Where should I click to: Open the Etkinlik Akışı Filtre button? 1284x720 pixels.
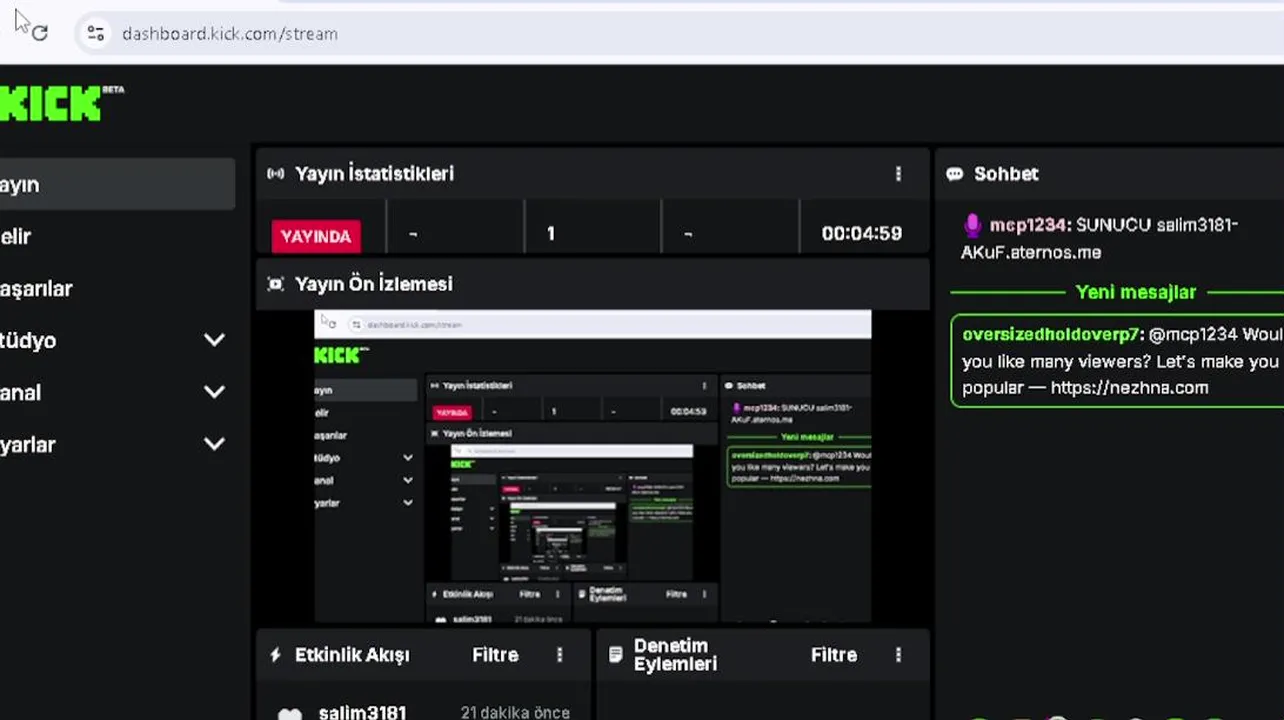[495, 655]
